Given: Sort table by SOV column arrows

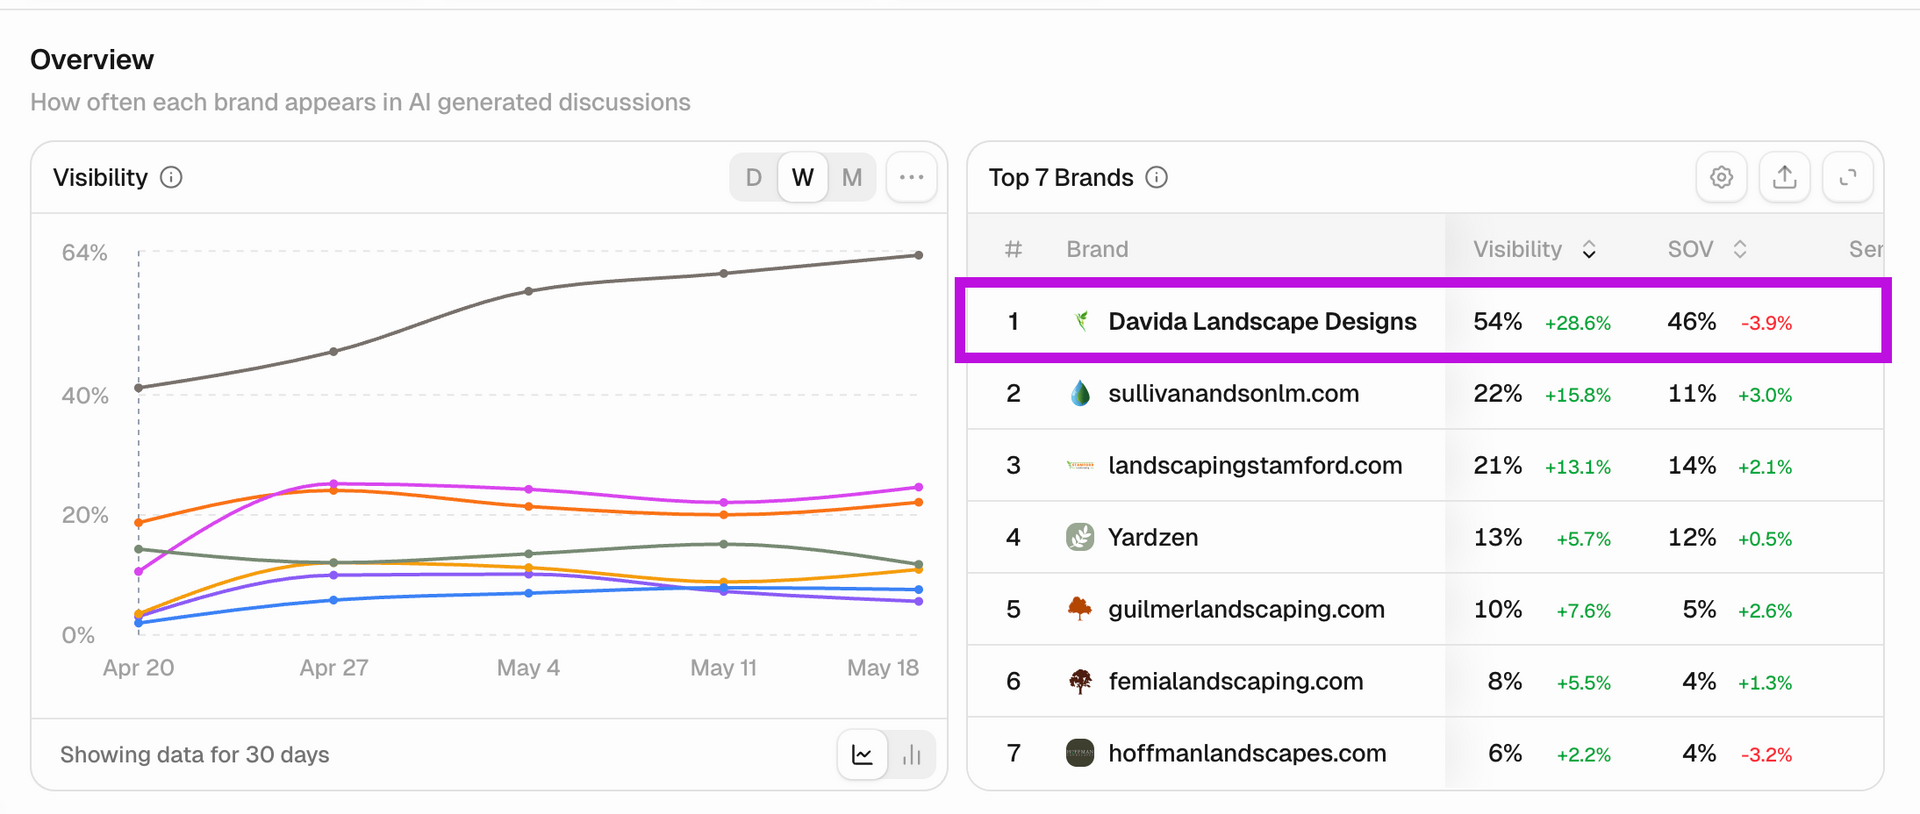Looking at the screenshot, I should (1740, 249).
